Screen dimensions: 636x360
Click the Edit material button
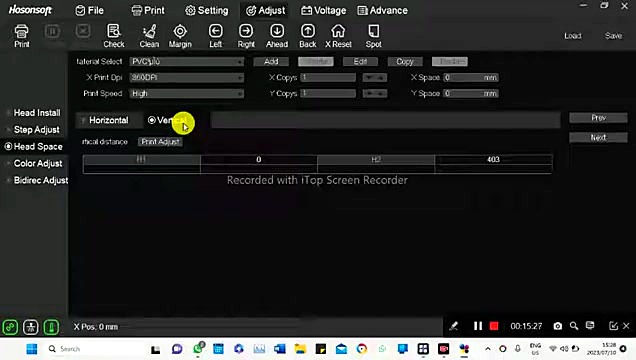point(360,62)
